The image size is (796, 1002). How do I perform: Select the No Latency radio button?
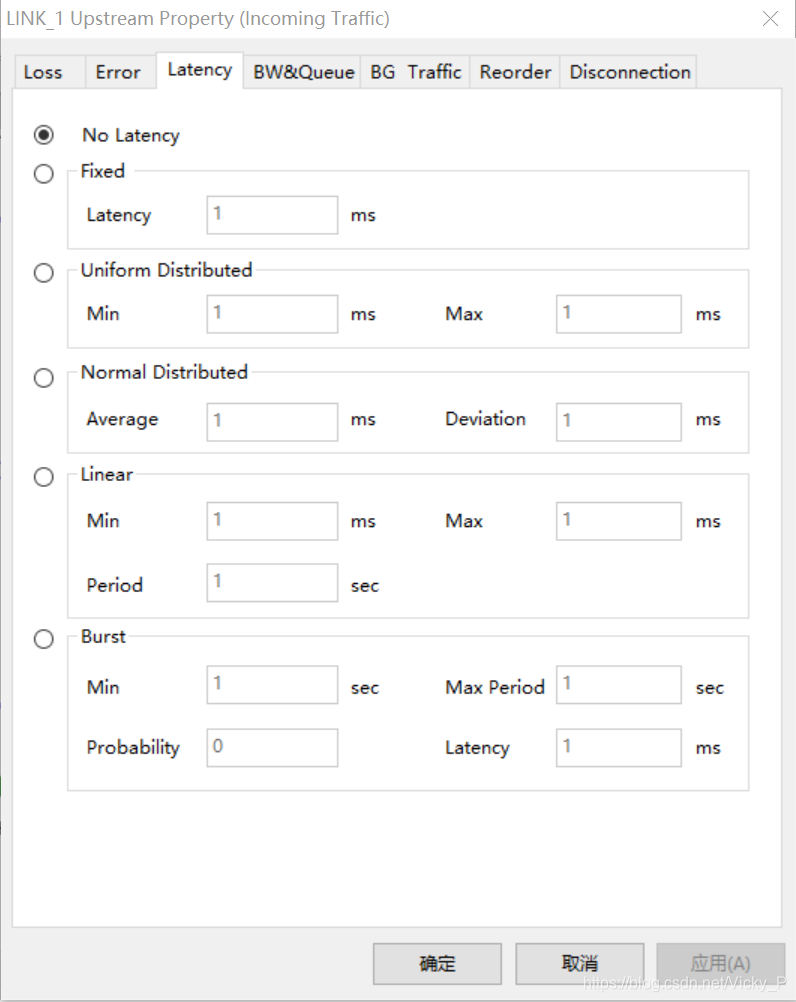(43, 135)
